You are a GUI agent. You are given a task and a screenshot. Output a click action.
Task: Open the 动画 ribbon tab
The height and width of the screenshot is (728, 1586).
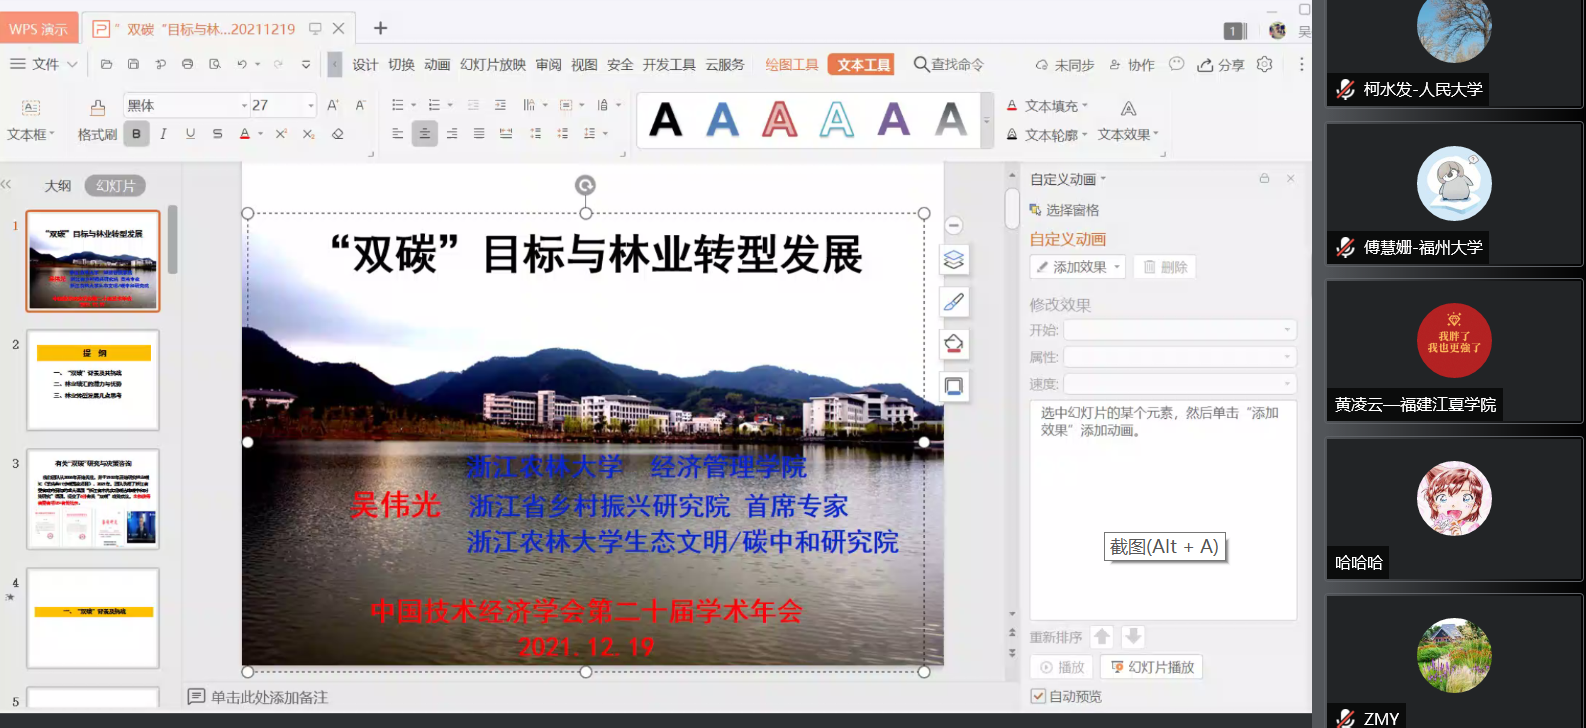(x=437, y=65)
